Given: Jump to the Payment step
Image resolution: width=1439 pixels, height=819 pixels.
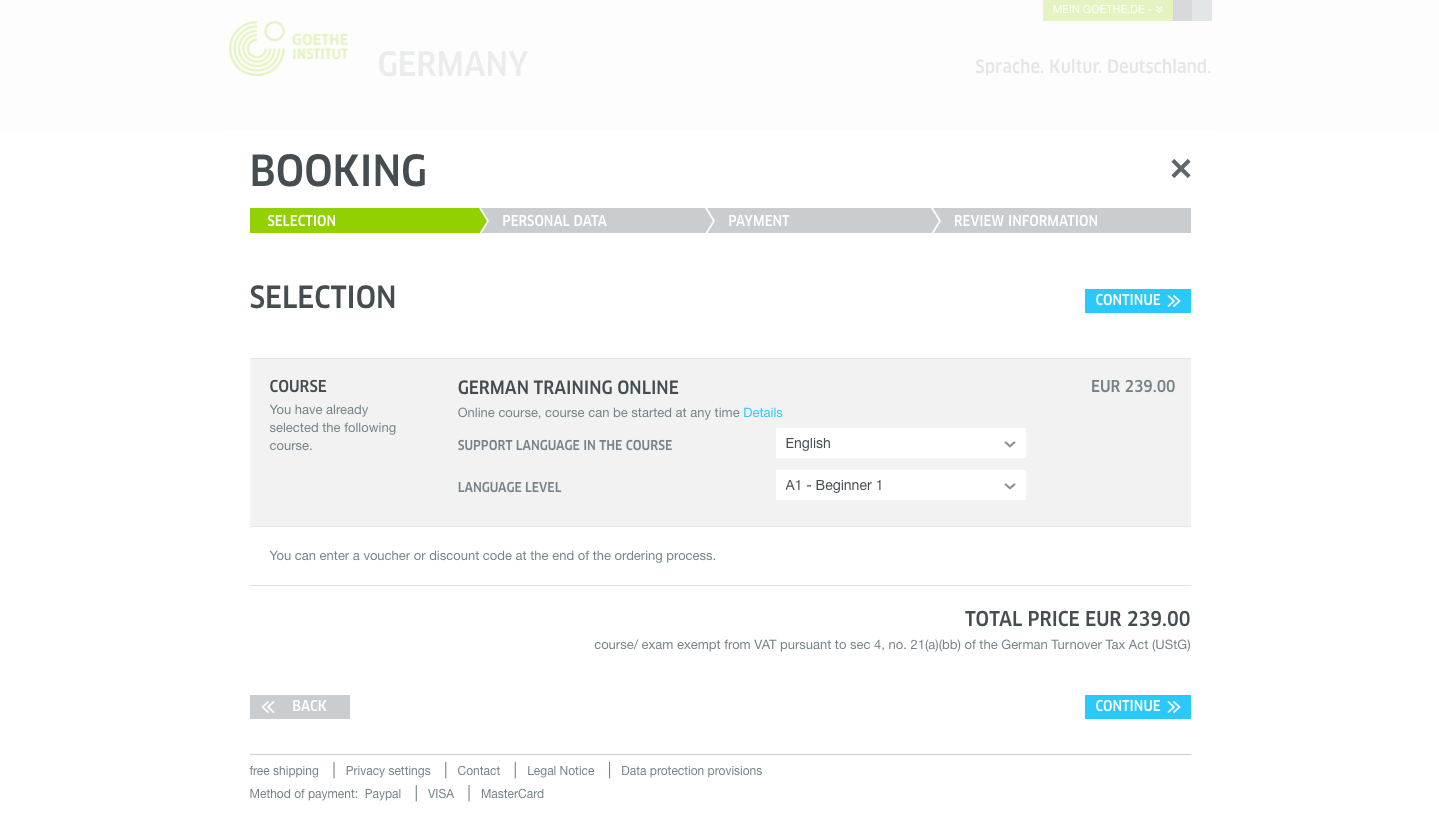Looking at the screenshot, I should [819, 221].
